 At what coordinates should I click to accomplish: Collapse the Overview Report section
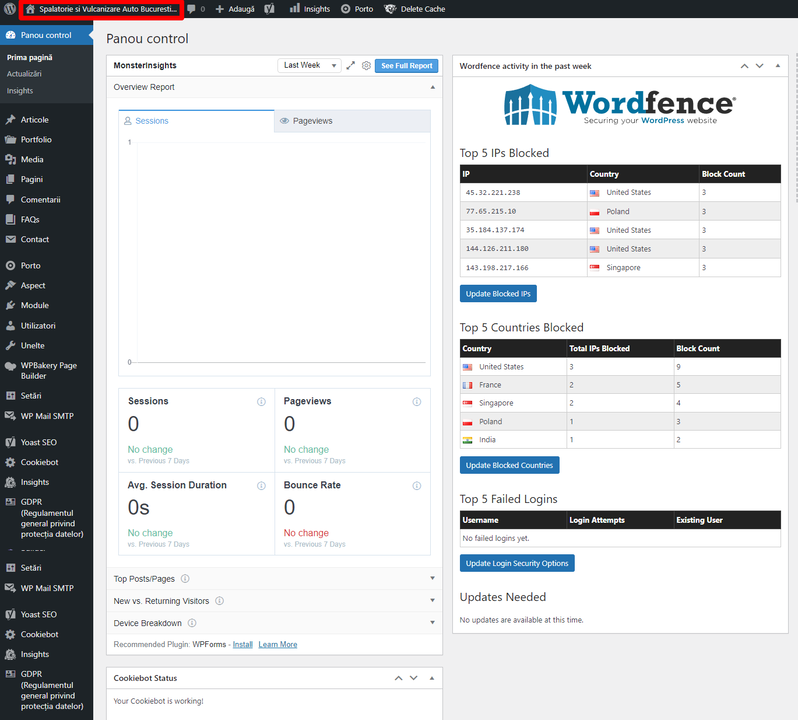433,87
